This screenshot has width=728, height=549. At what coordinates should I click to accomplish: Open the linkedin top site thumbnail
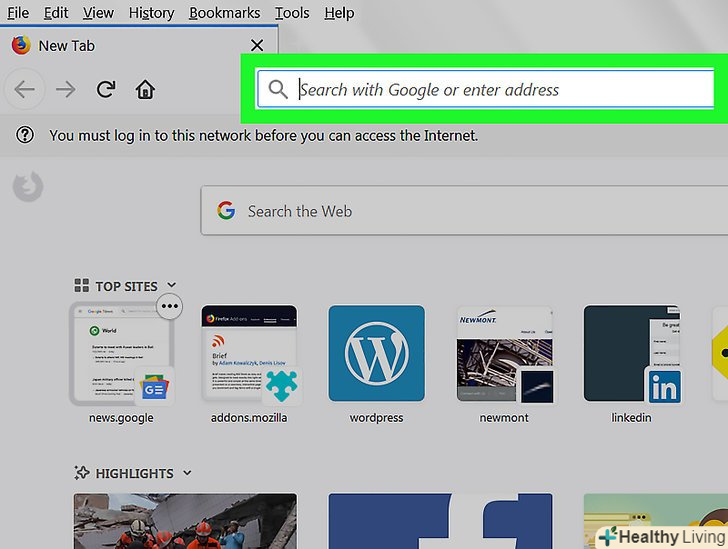(632, 353)
